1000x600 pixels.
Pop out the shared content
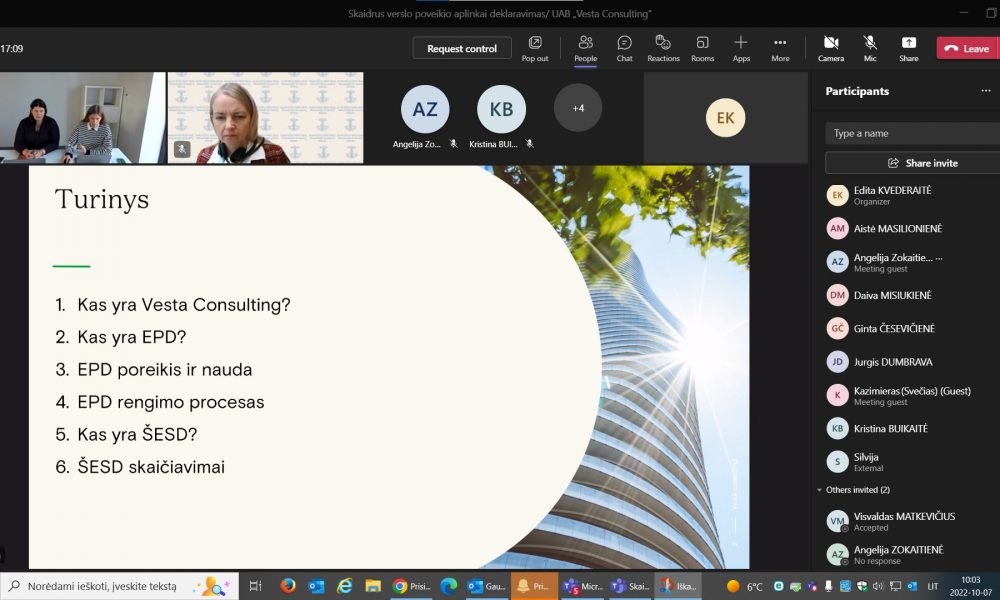coord(534,48)
